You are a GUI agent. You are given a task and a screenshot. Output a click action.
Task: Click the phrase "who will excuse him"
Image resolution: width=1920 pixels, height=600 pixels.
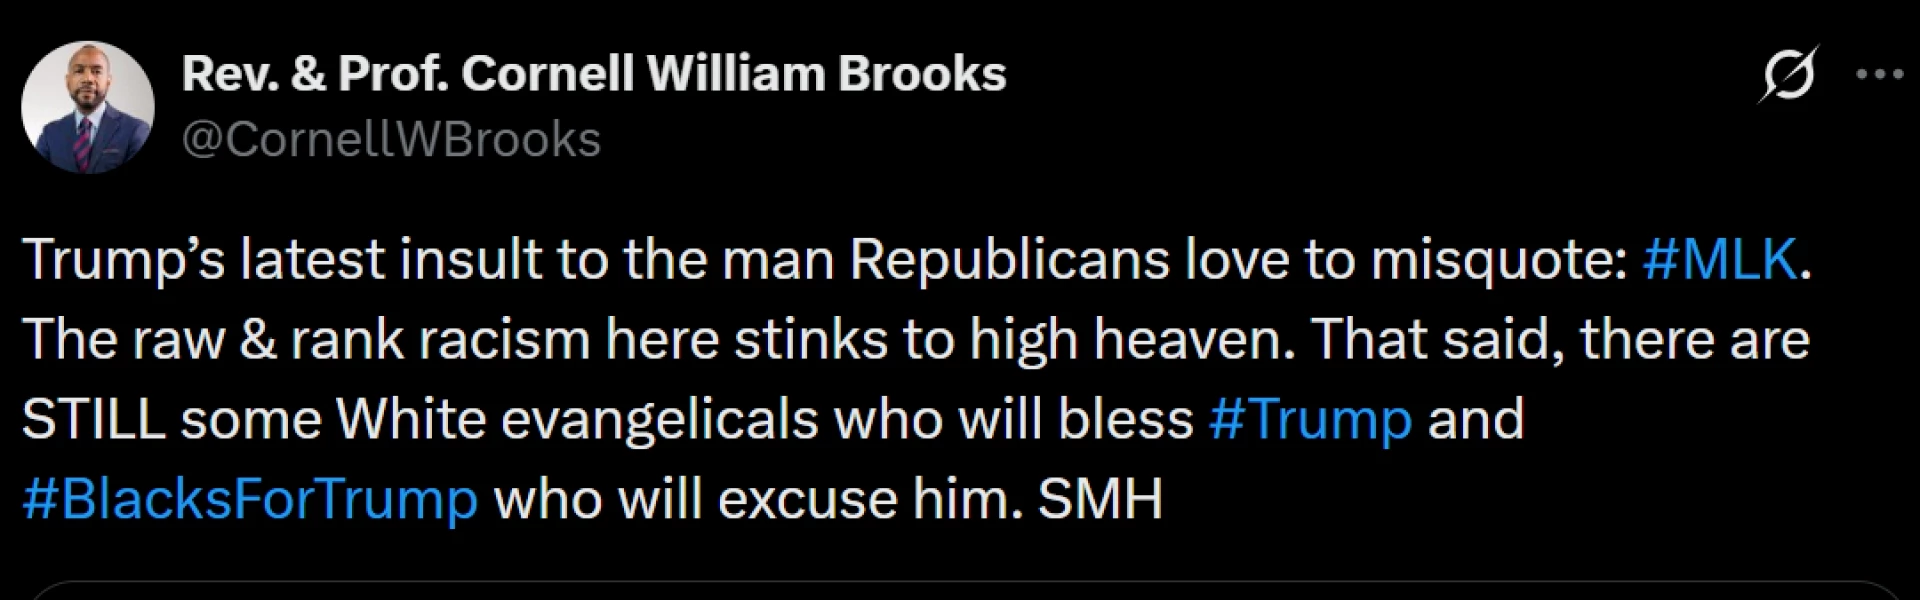pos(757,499)
